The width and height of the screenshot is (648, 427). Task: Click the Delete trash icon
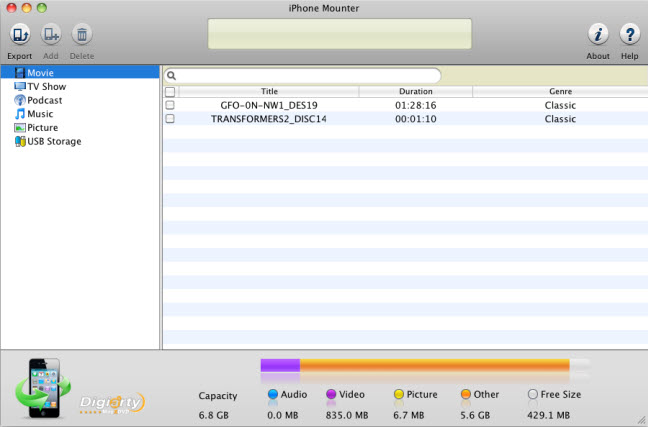coord(82,34)
